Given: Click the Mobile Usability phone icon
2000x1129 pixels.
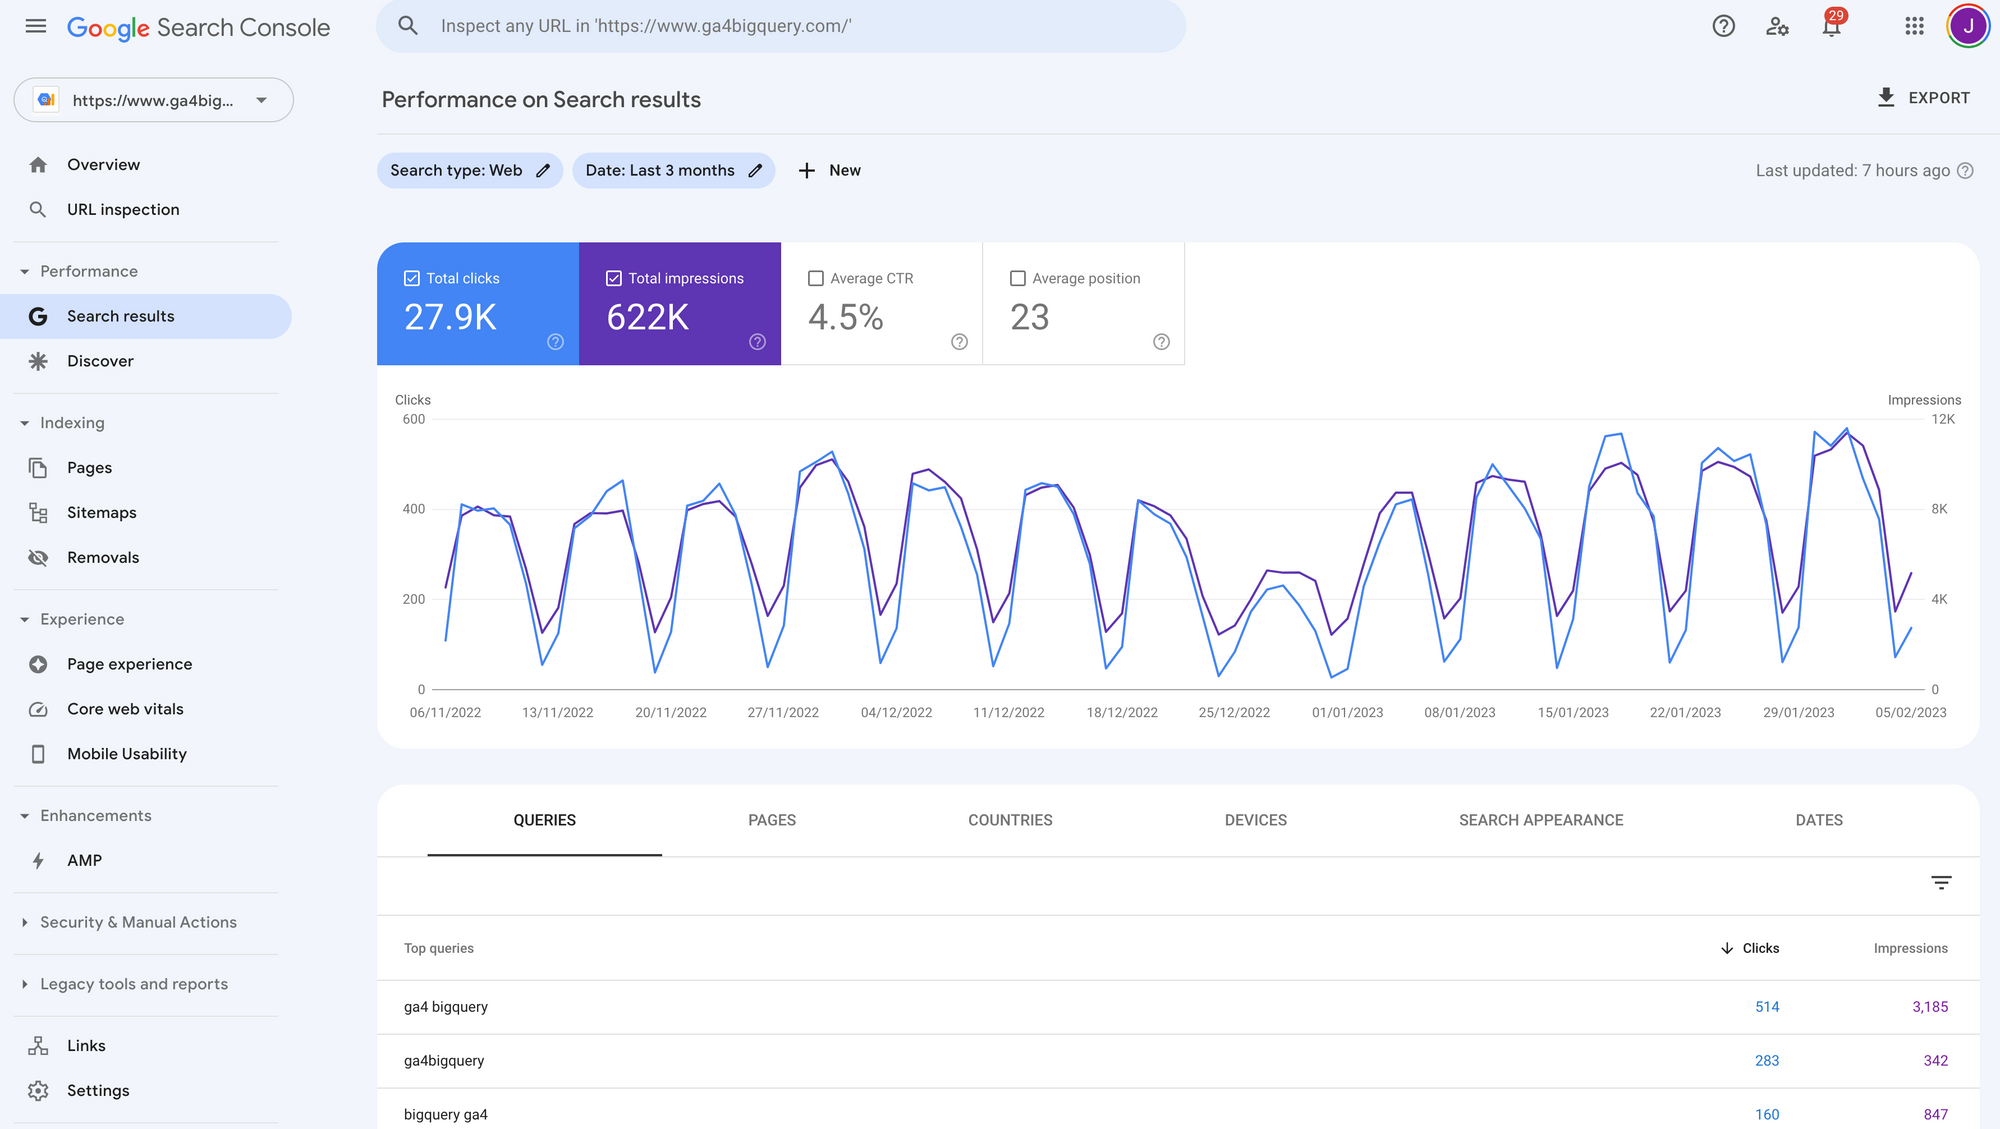Looking at the screenshot, I should (38, 754).
